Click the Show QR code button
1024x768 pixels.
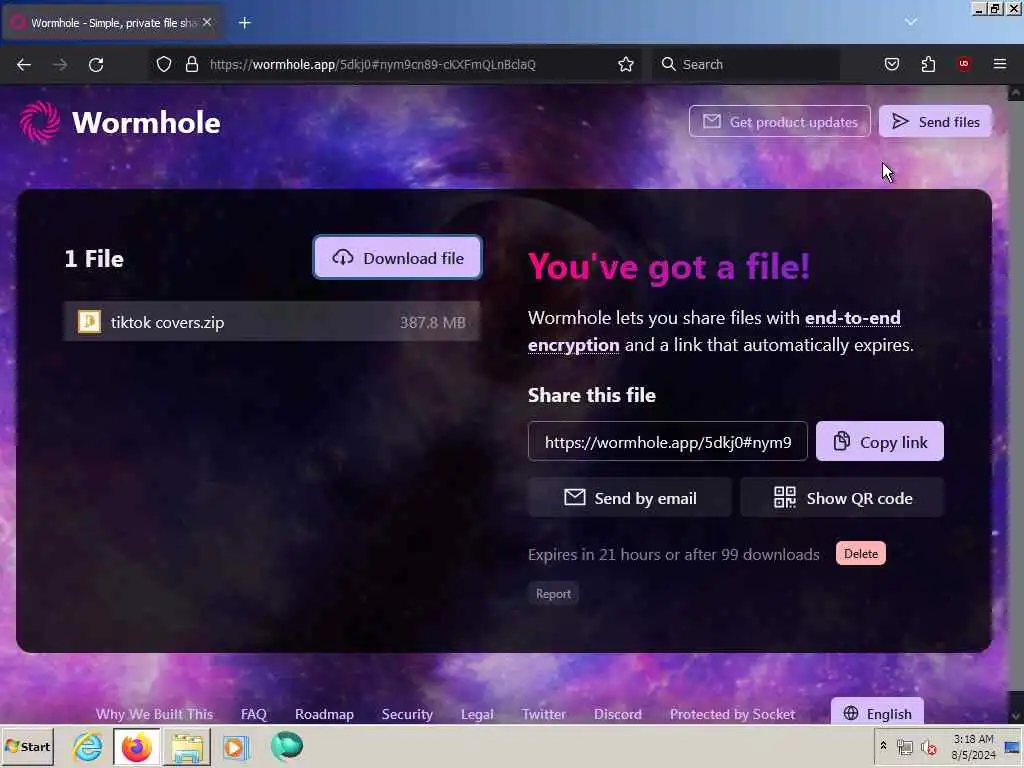tap(842, 498)
